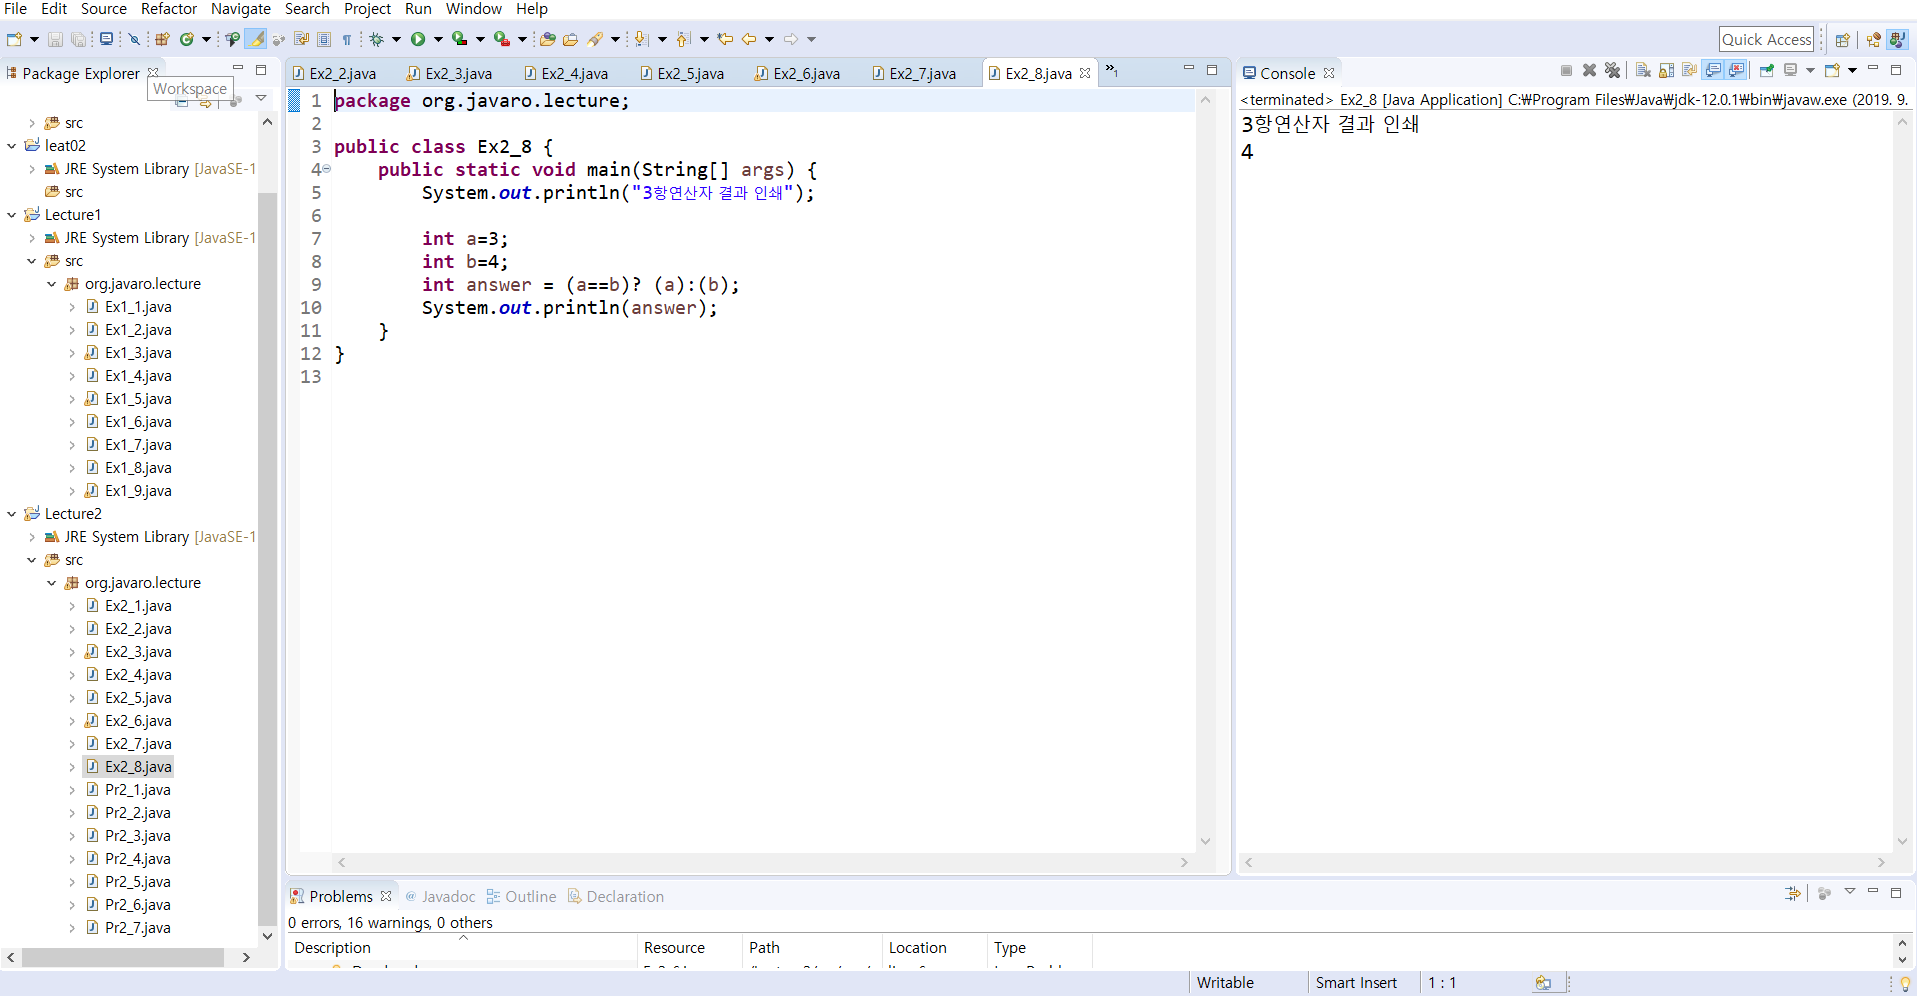Open the Run button dropdown arrow
The height and width of the screenshot is (996, 1917).
pyautogui.click(x=438, y=39)
